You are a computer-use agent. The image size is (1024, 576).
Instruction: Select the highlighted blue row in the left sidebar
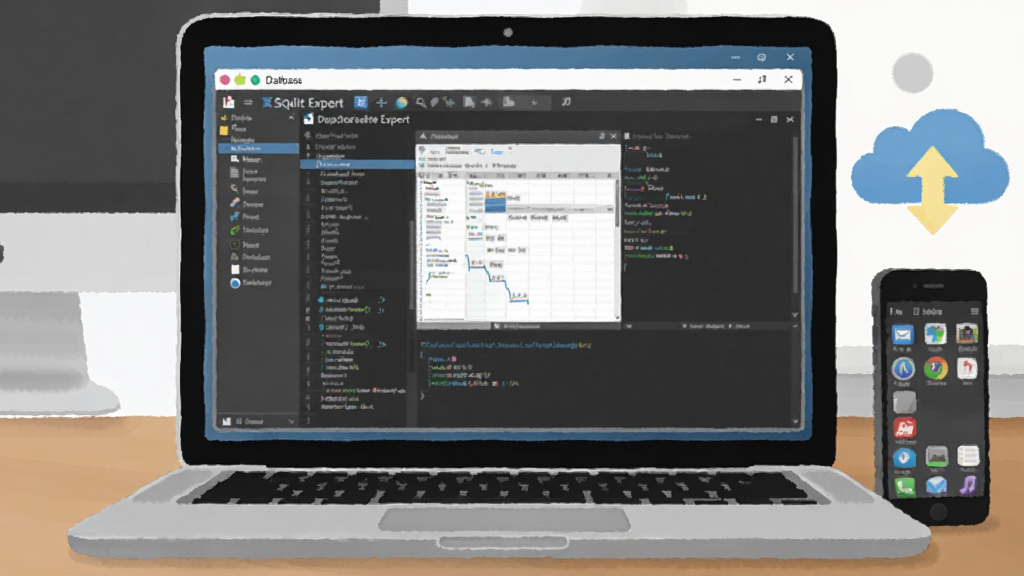coord(258,148)
